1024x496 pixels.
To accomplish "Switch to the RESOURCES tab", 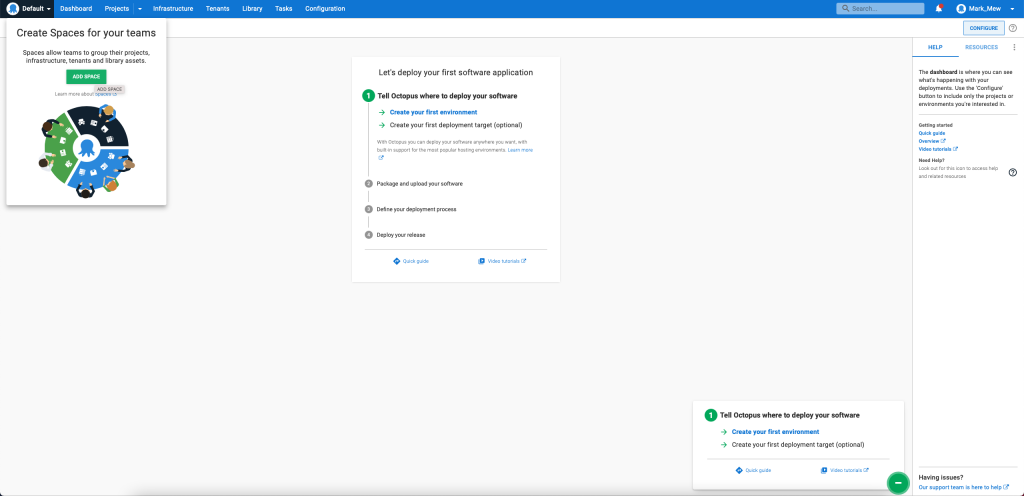I will click(x=982, y=48).
